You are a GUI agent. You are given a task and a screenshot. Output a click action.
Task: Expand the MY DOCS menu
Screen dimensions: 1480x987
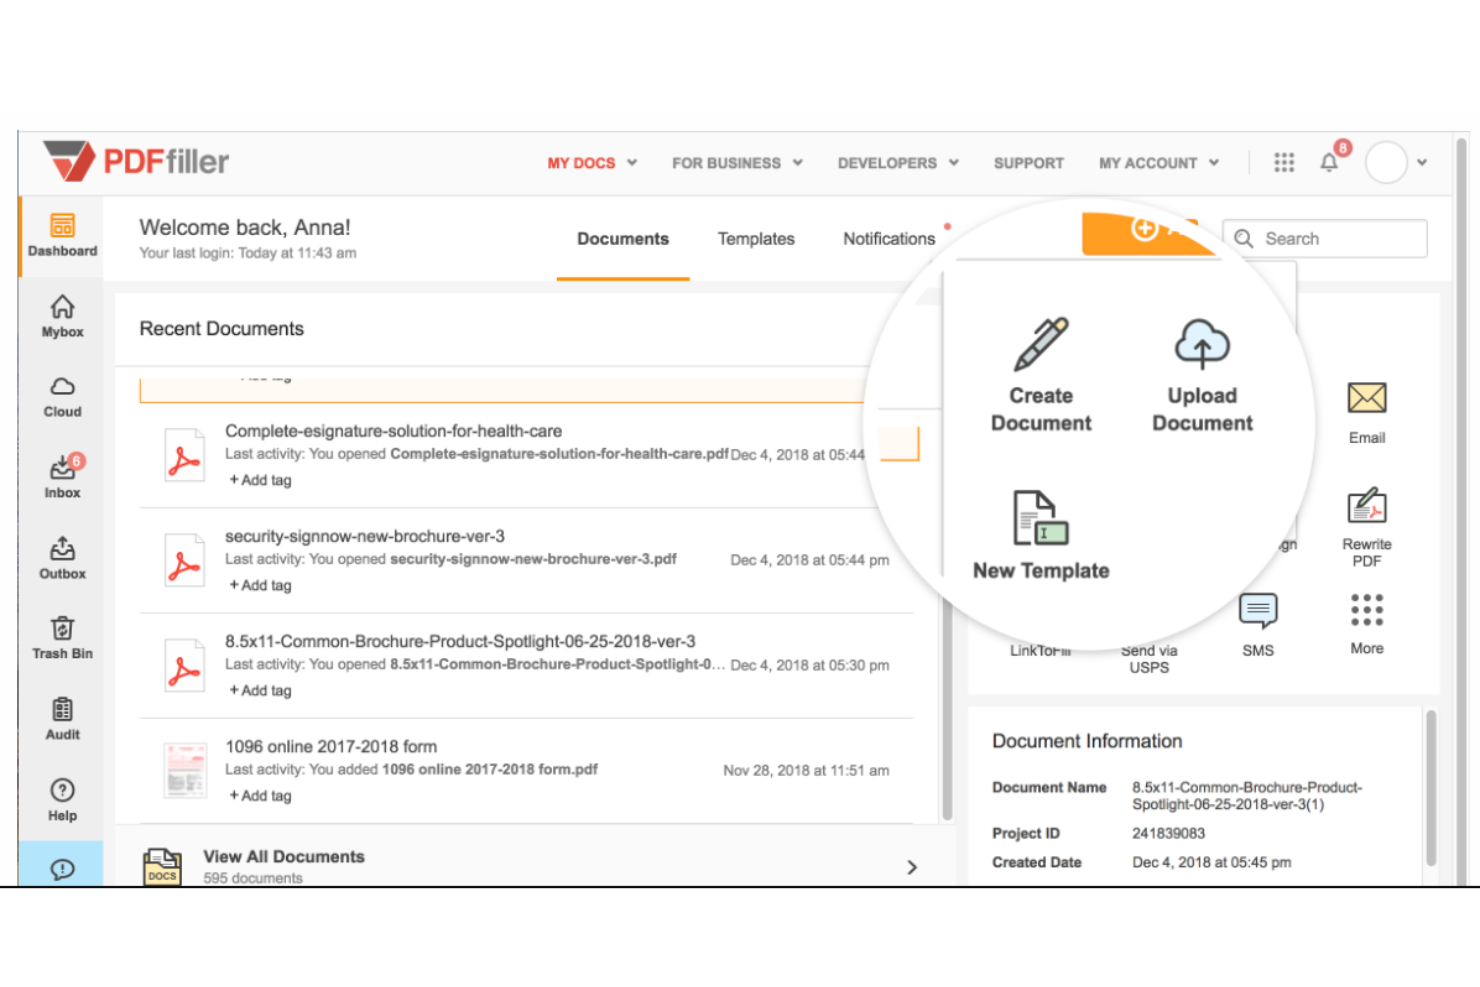[592, 163]
